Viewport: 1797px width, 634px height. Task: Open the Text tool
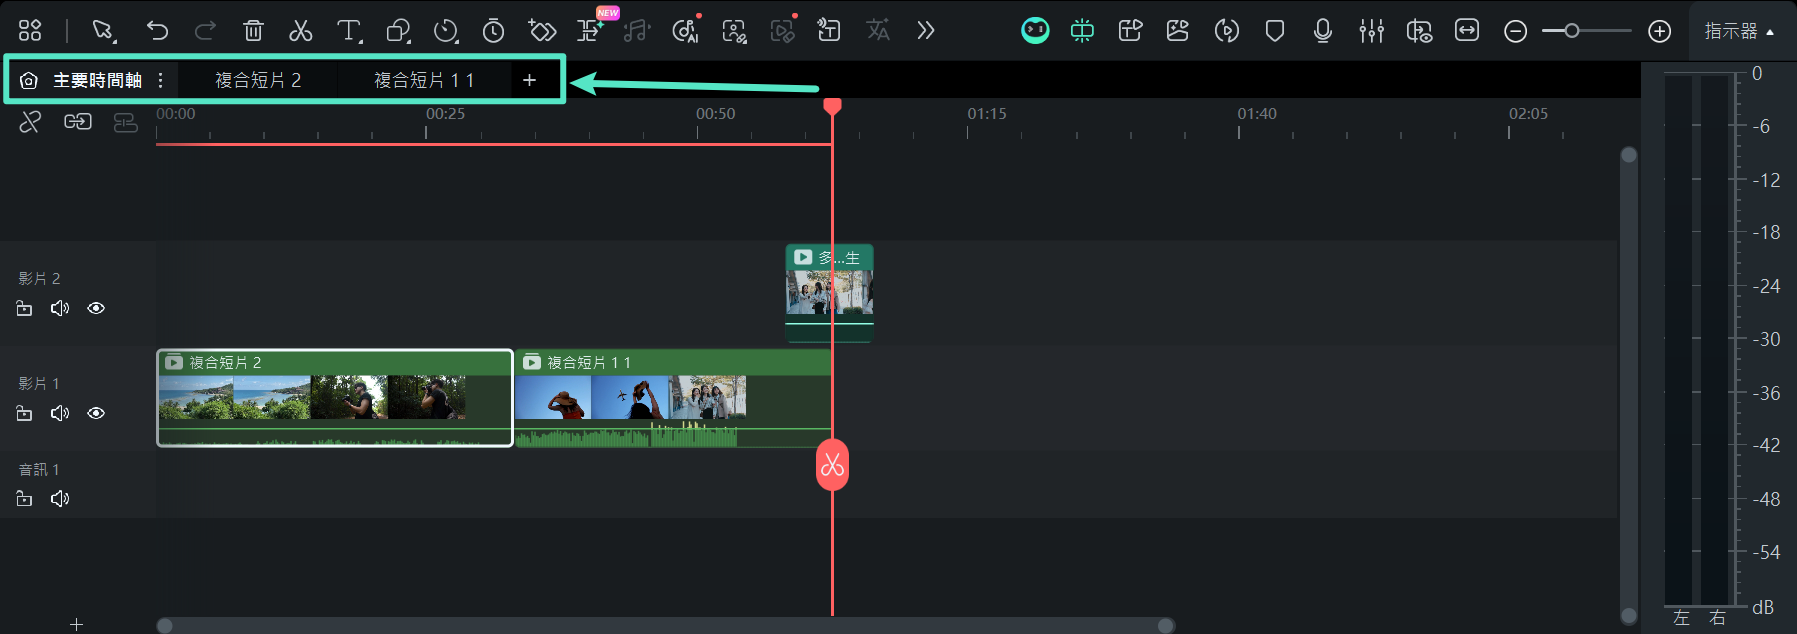348,31
